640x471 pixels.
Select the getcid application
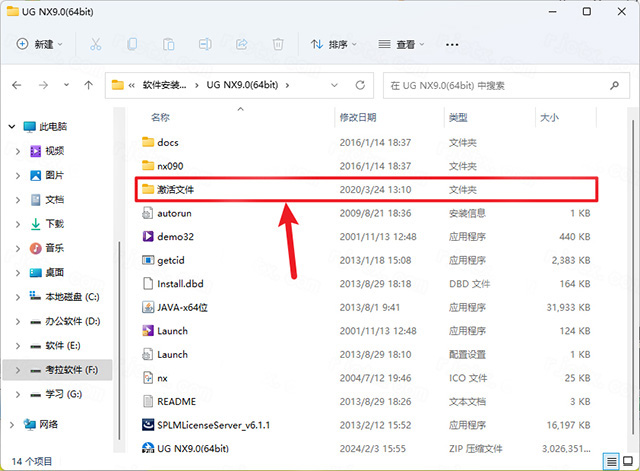point(163,260)
